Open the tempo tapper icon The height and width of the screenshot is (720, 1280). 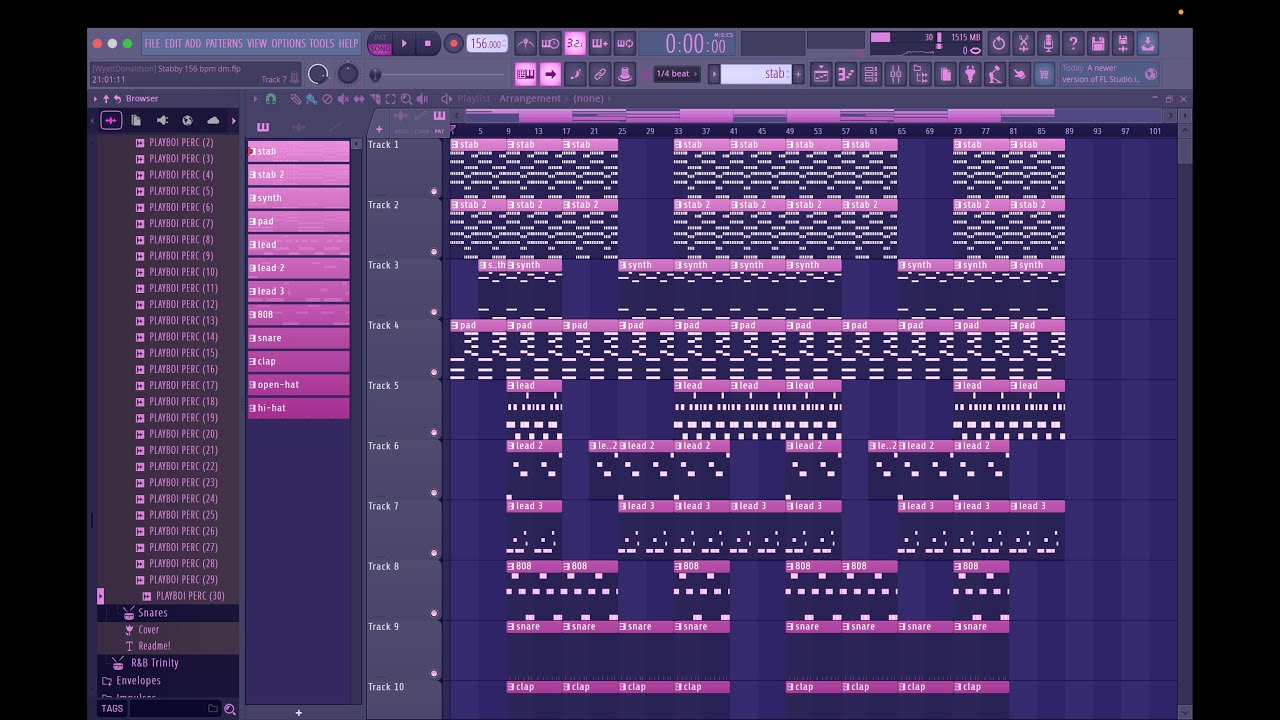995,74
